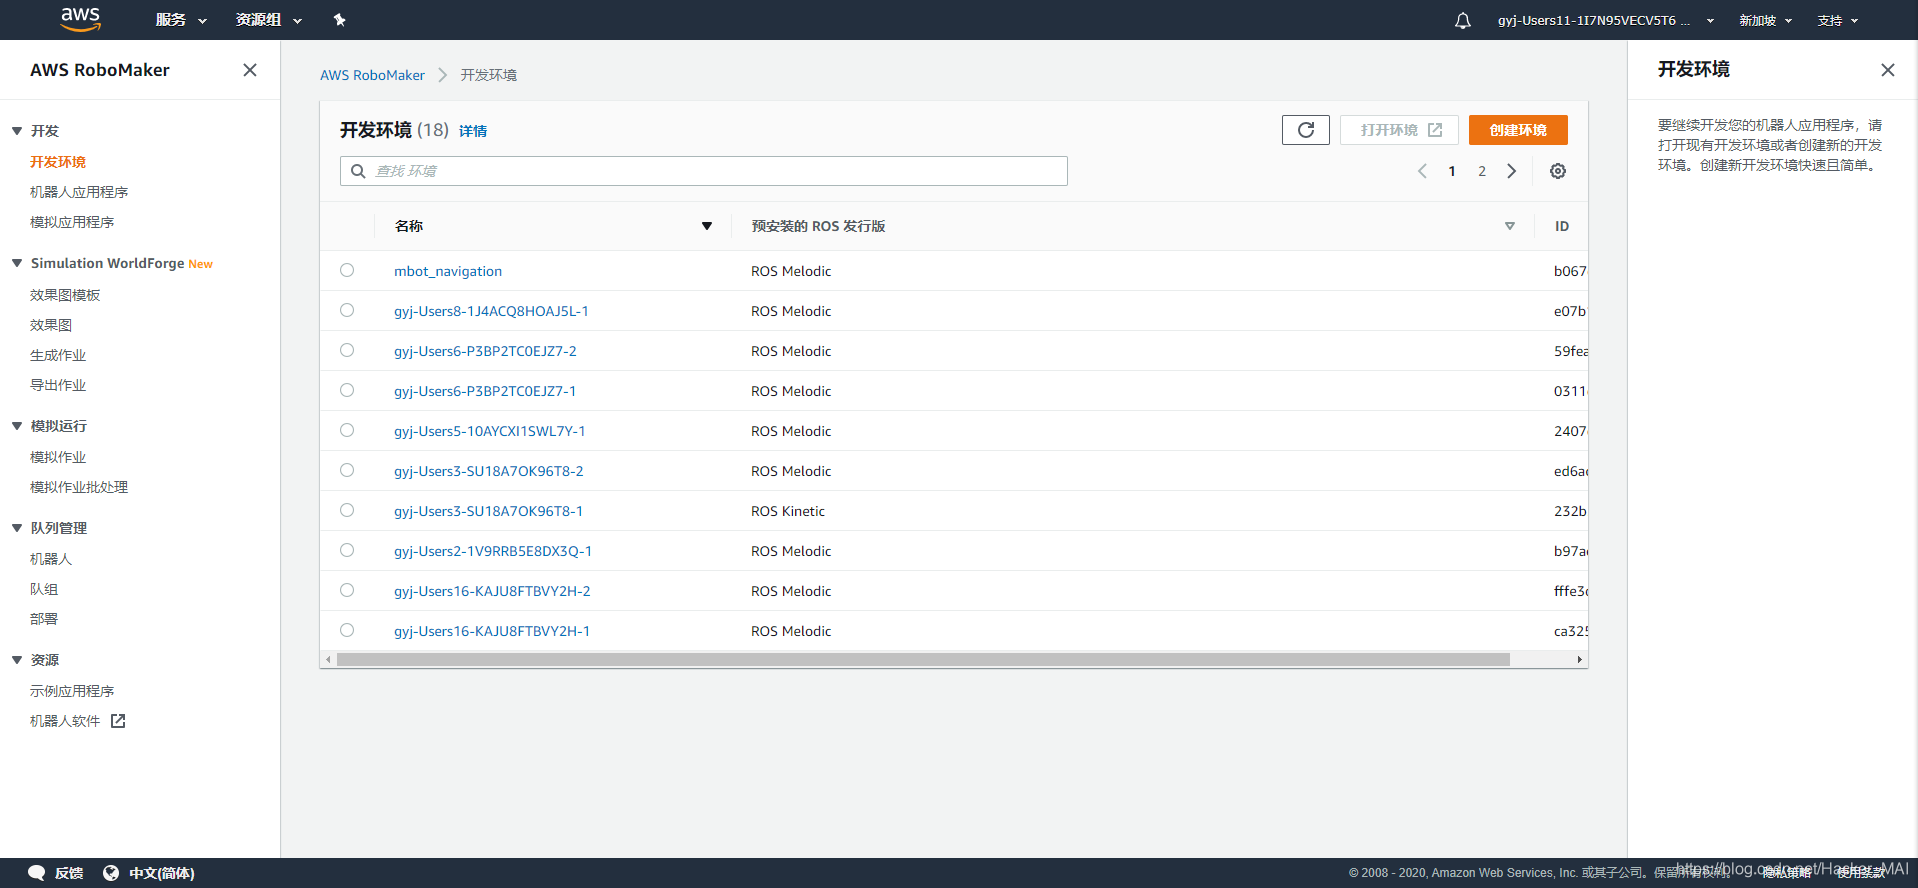Select radio for gyj-Users5-10AYCXI1SWL7Y-1
The width and height of the screenshot is (1918, 888).
tap(347, 430)
